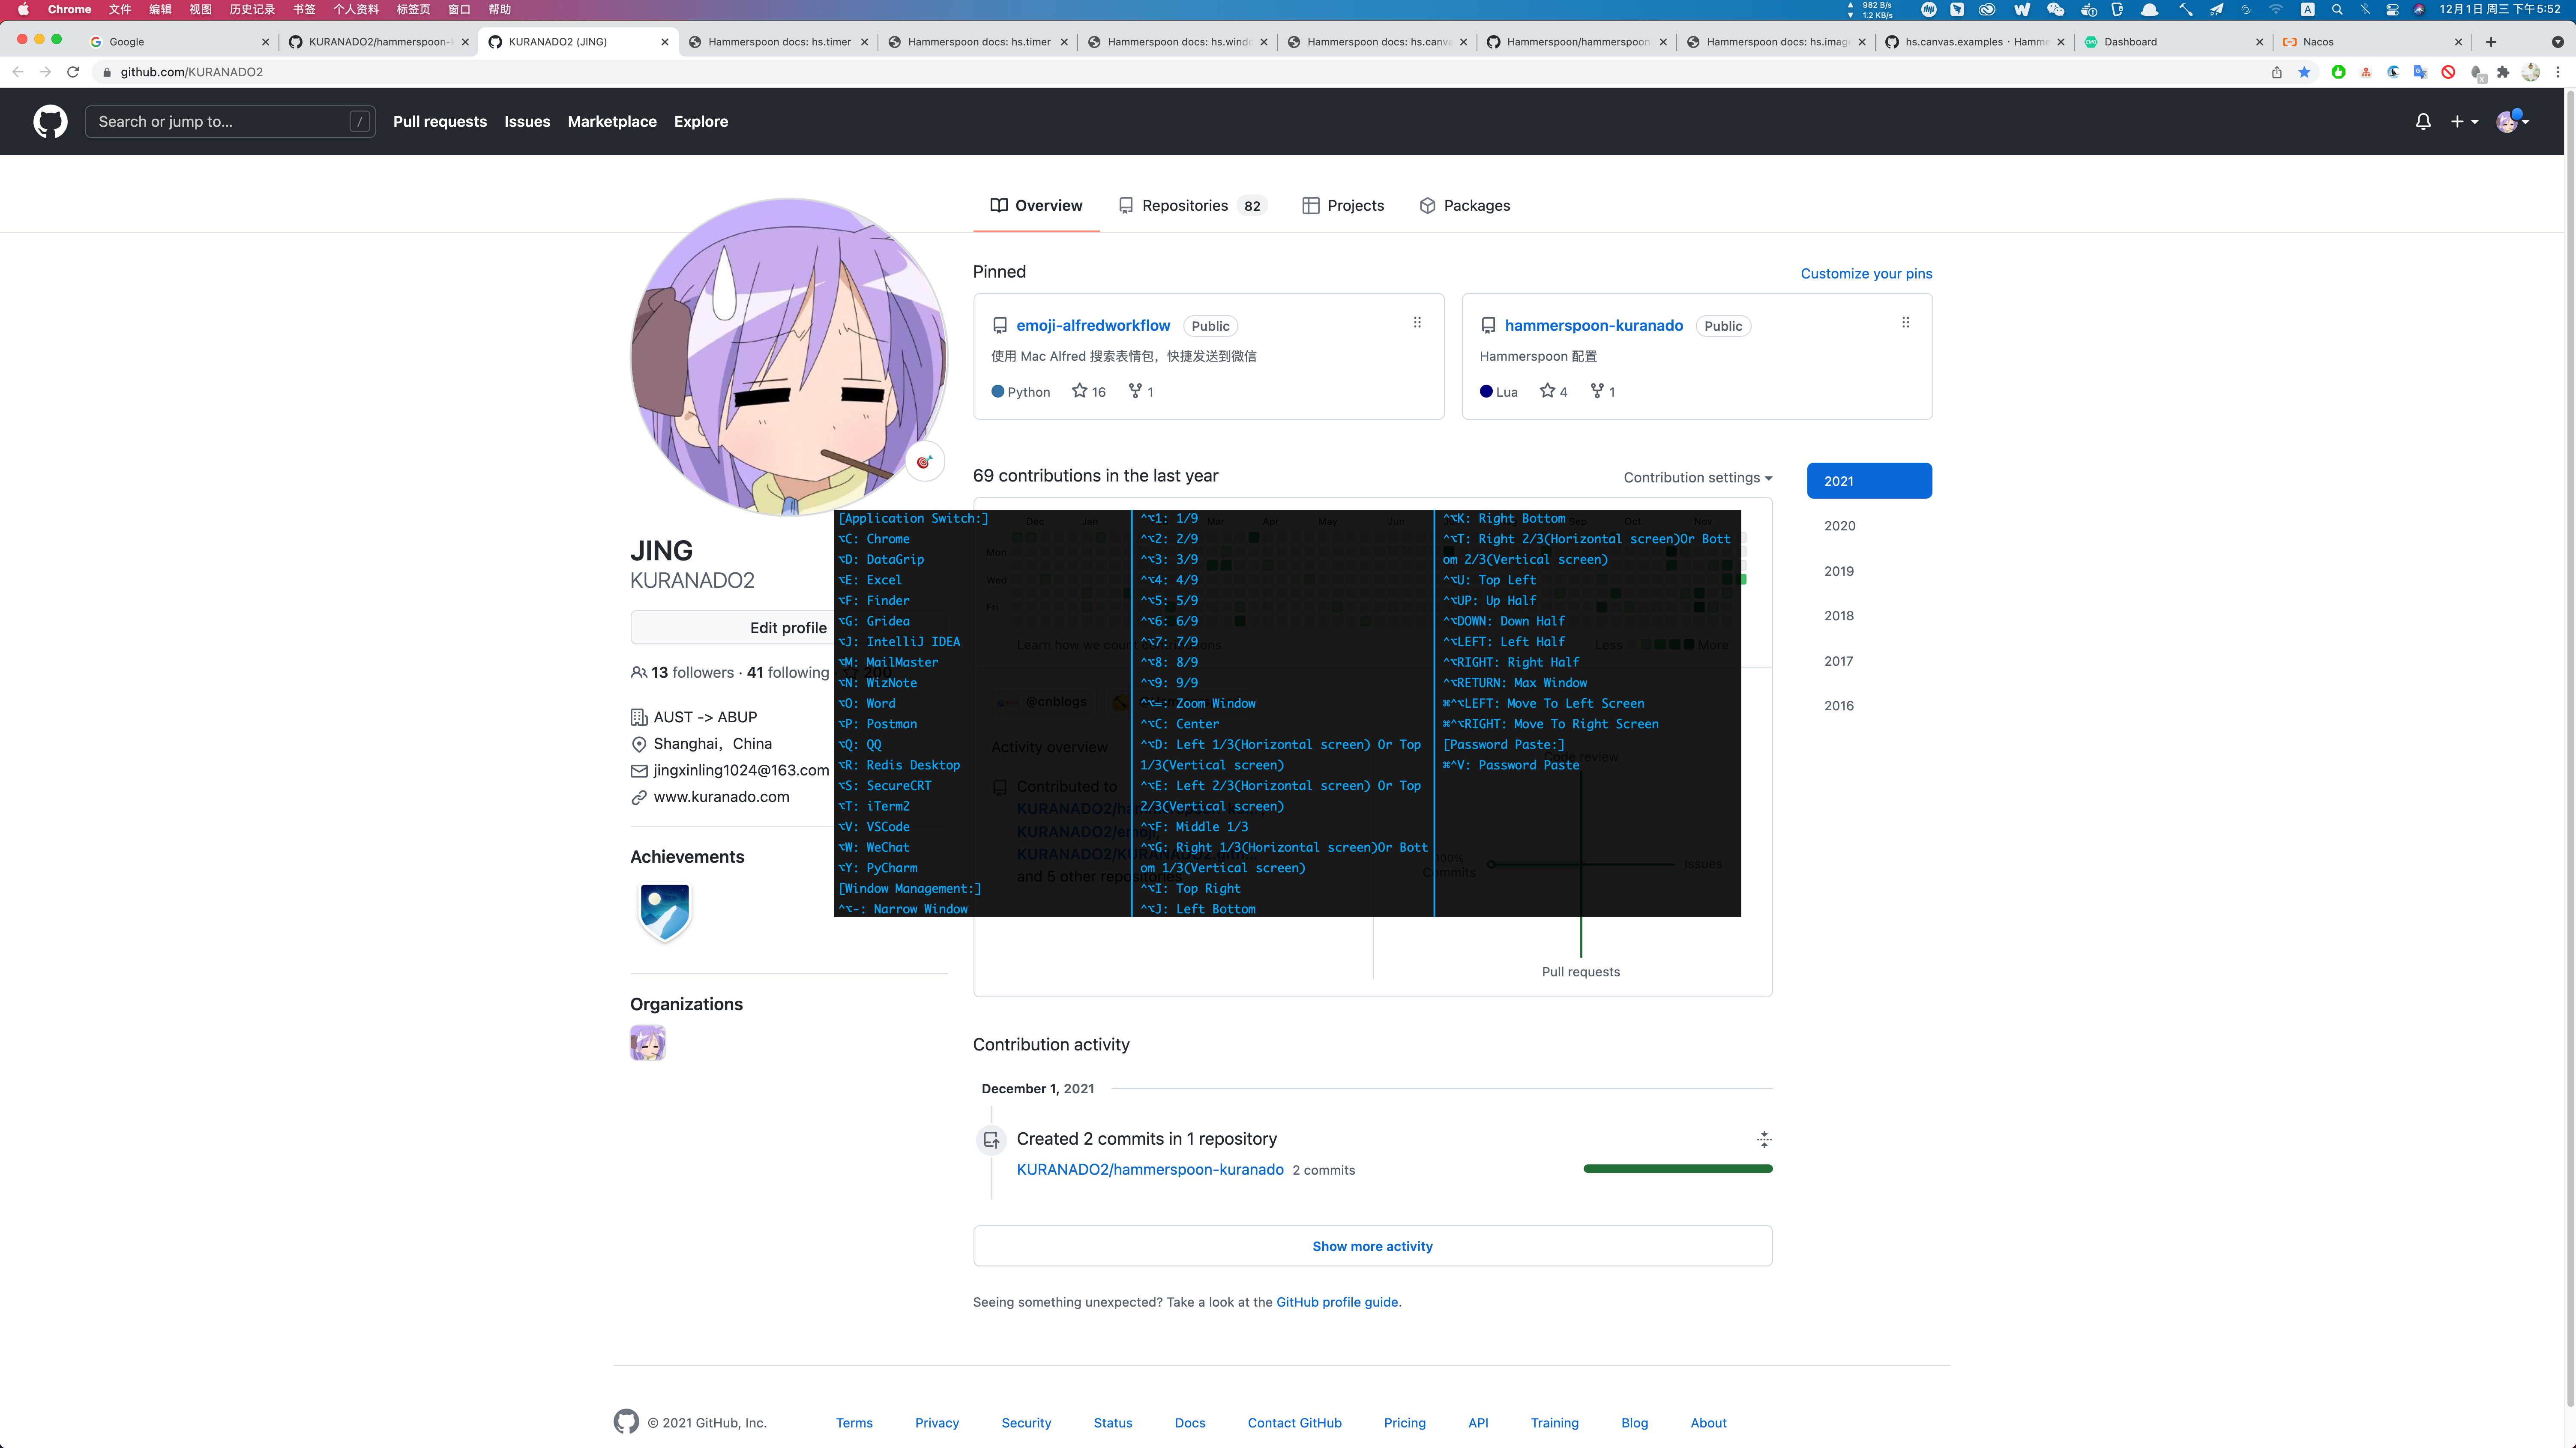This screenshot has height=1448, width=2576.
Task: Click the GitHub Octocat logo in header
Action: point(50,121)
